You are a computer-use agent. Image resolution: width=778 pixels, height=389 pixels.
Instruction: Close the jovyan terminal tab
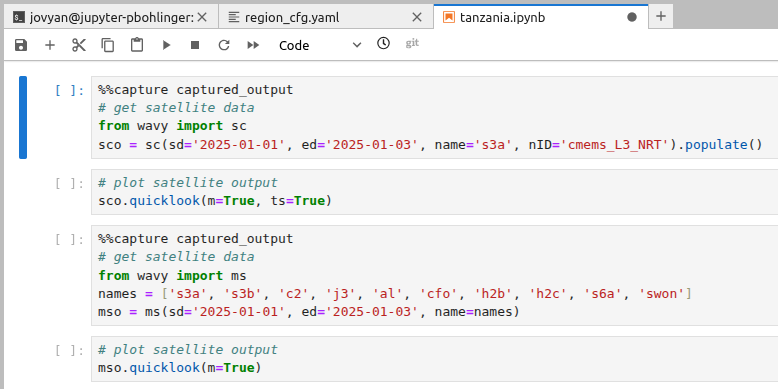[x=202, y=17]
